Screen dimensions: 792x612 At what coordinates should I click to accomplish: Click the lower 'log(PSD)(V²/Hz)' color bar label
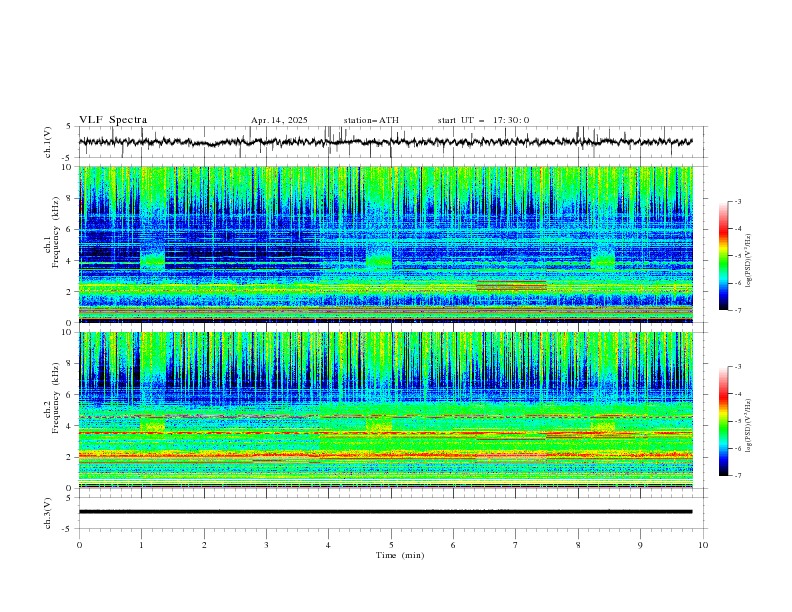[x=749, y=426]
